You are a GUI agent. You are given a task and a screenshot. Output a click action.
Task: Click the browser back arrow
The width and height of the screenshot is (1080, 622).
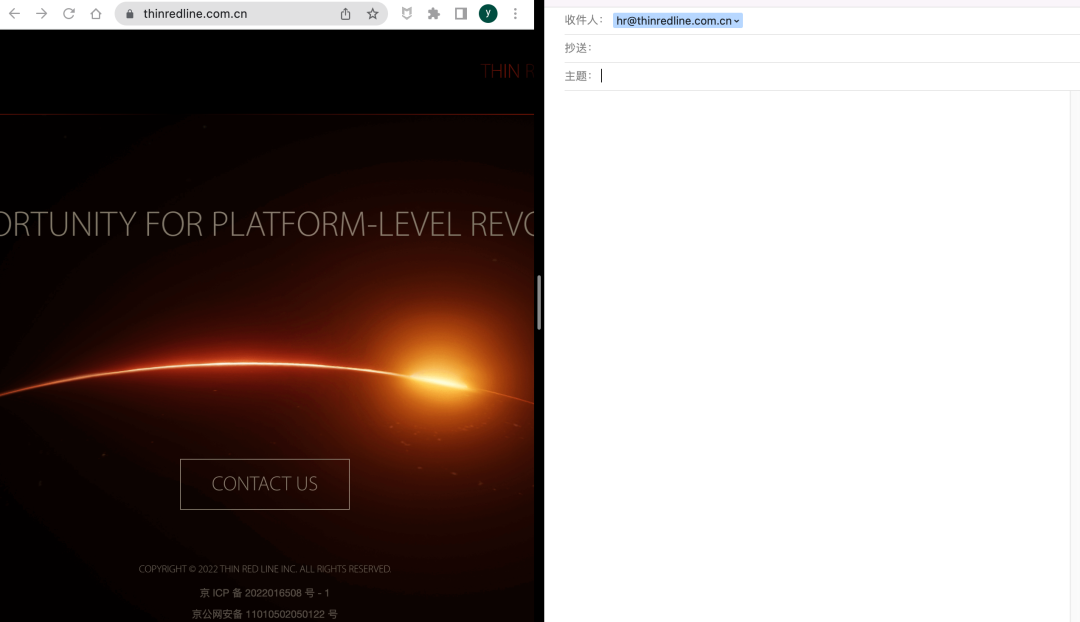coord(14,14)
